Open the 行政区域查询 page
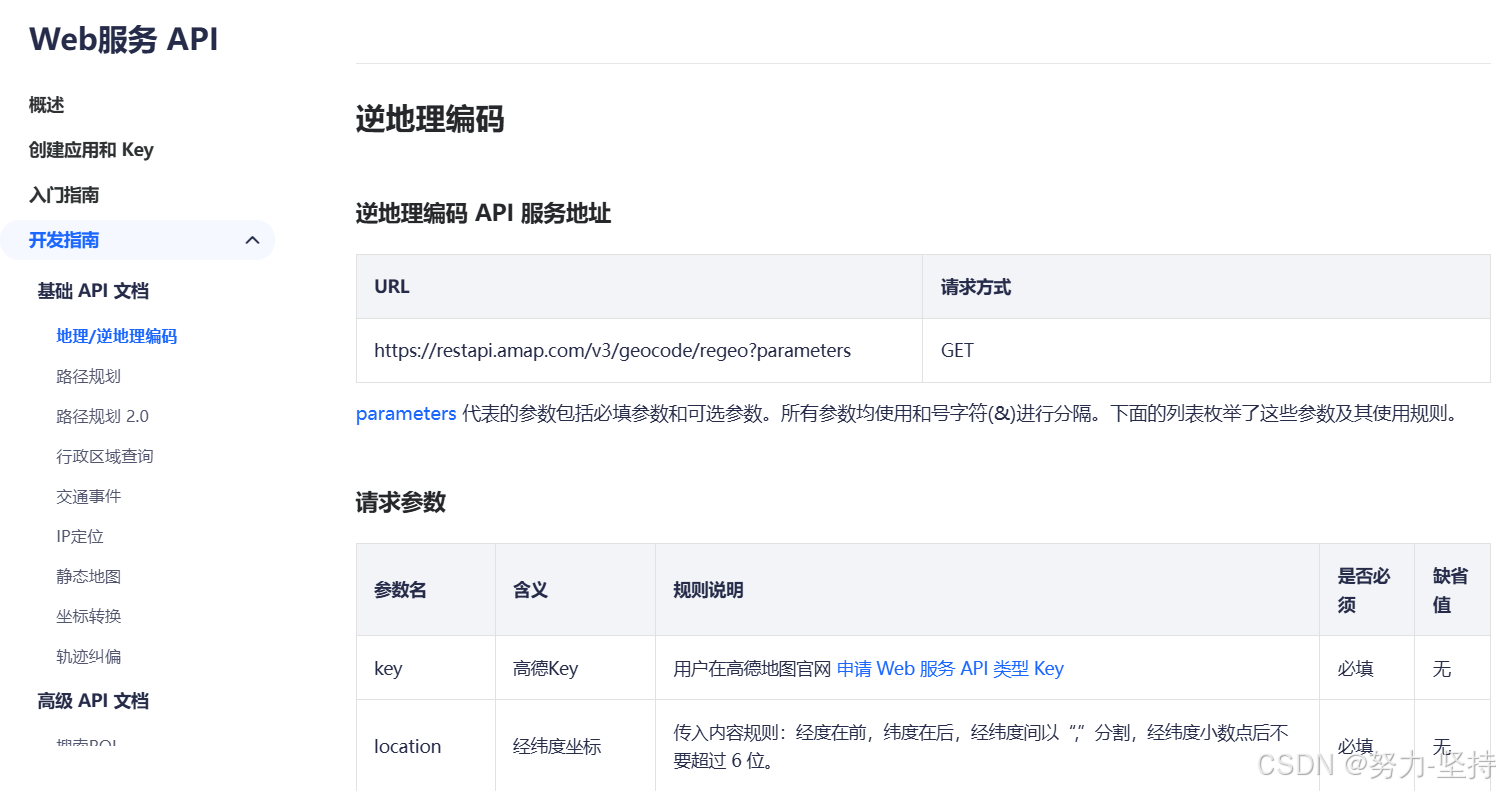 [x=105, y=455]
